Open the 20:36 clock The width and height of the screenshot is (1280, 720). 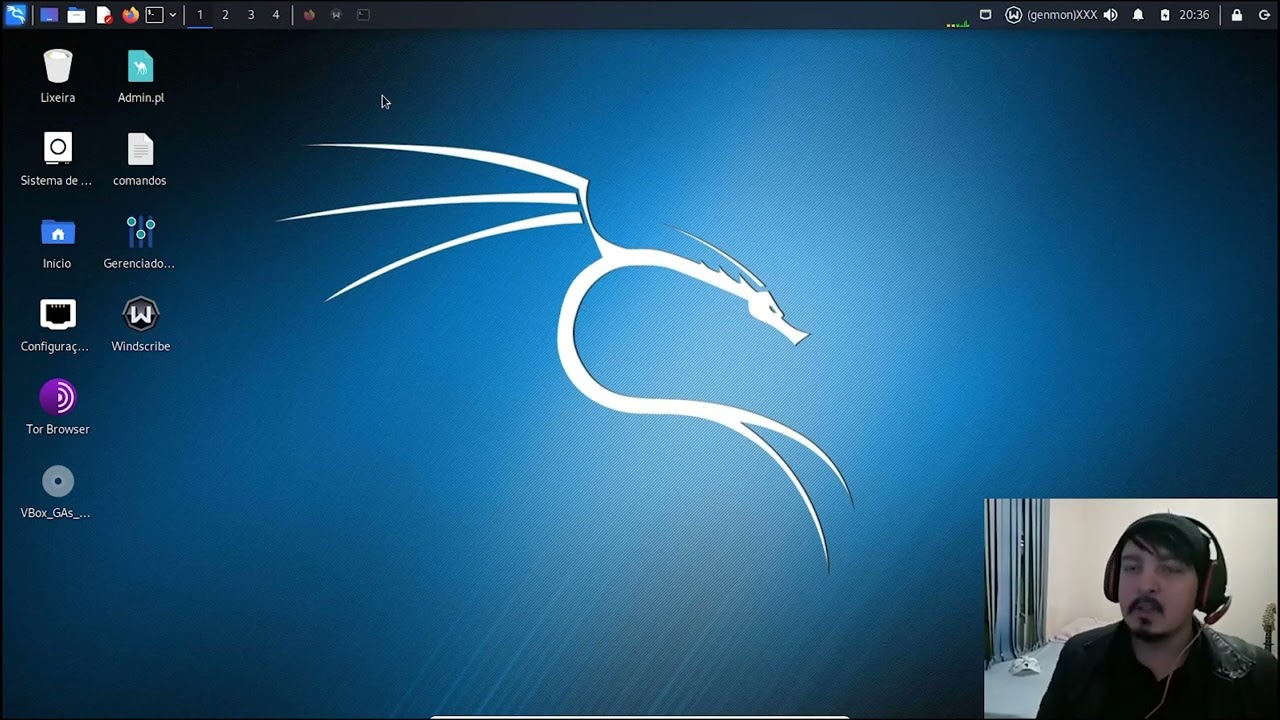coord(1194,15)
